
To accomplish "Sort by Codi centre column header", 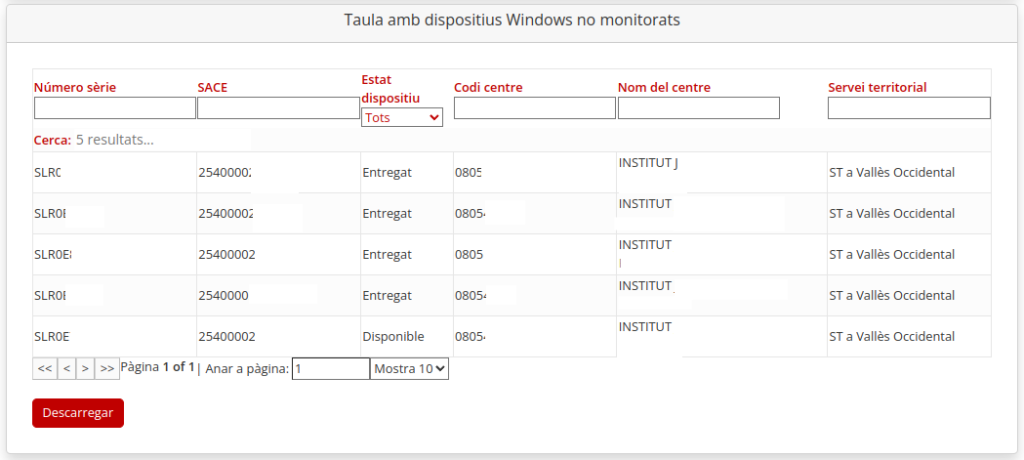I will tap(488, 87).
